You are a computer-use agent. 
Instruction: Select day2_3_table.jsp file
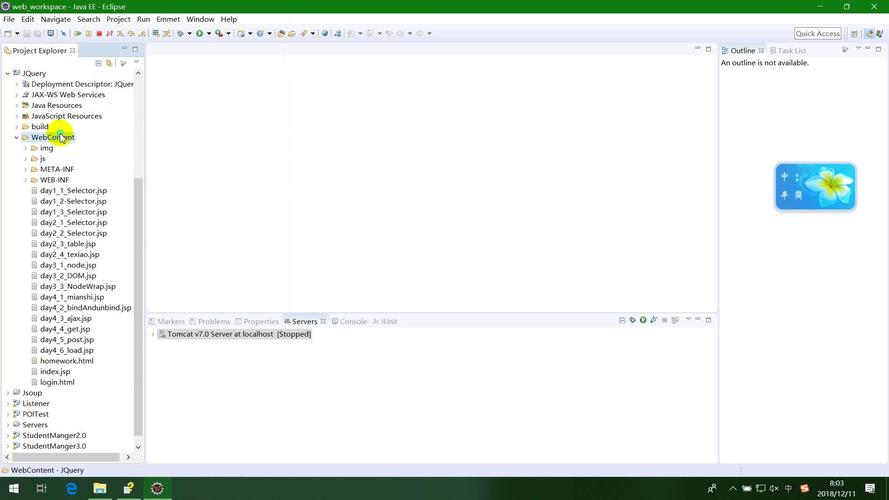click(68, 244)
